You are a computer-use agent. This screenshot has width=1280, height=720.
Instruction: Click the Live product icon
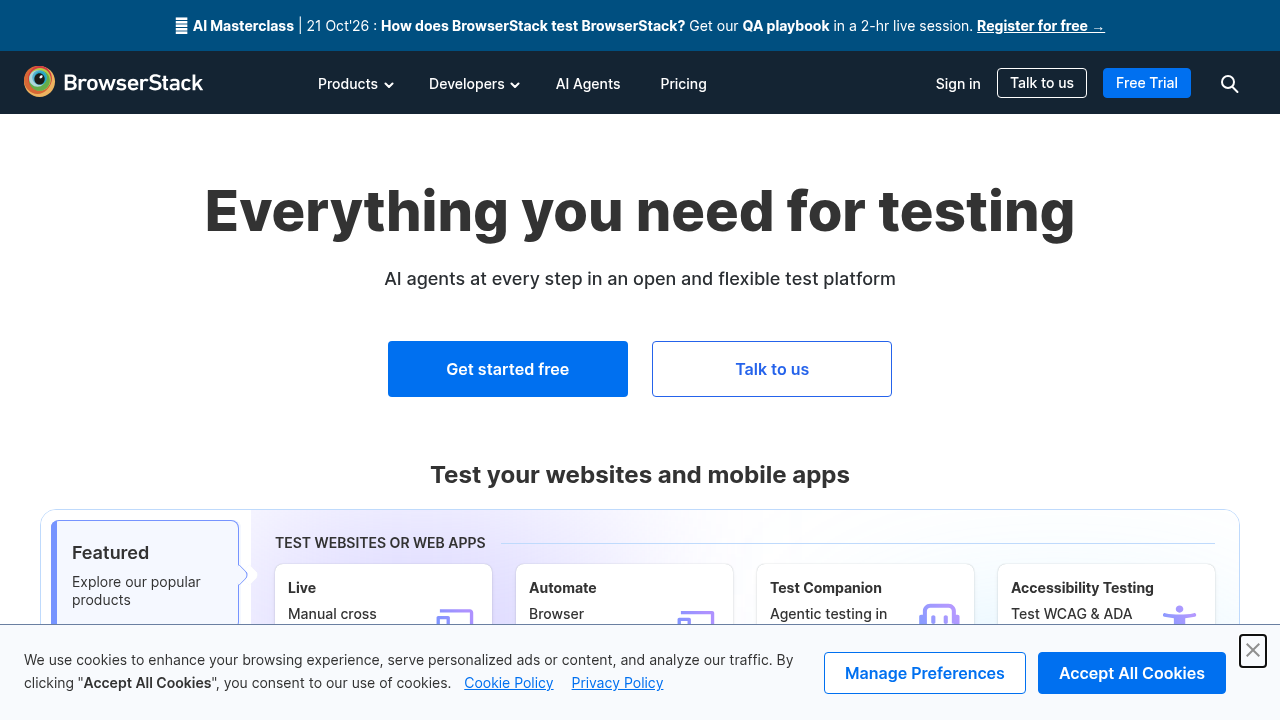455,617
